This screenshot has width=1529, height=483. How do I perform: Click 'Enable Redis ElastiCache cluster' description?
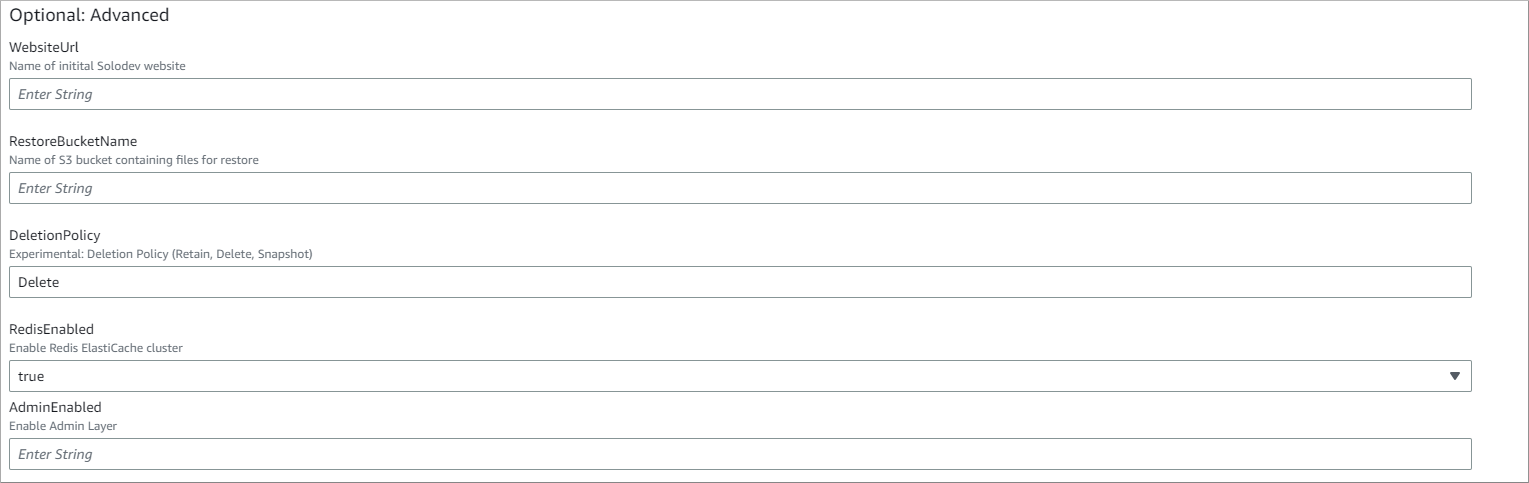pos(96,348)
